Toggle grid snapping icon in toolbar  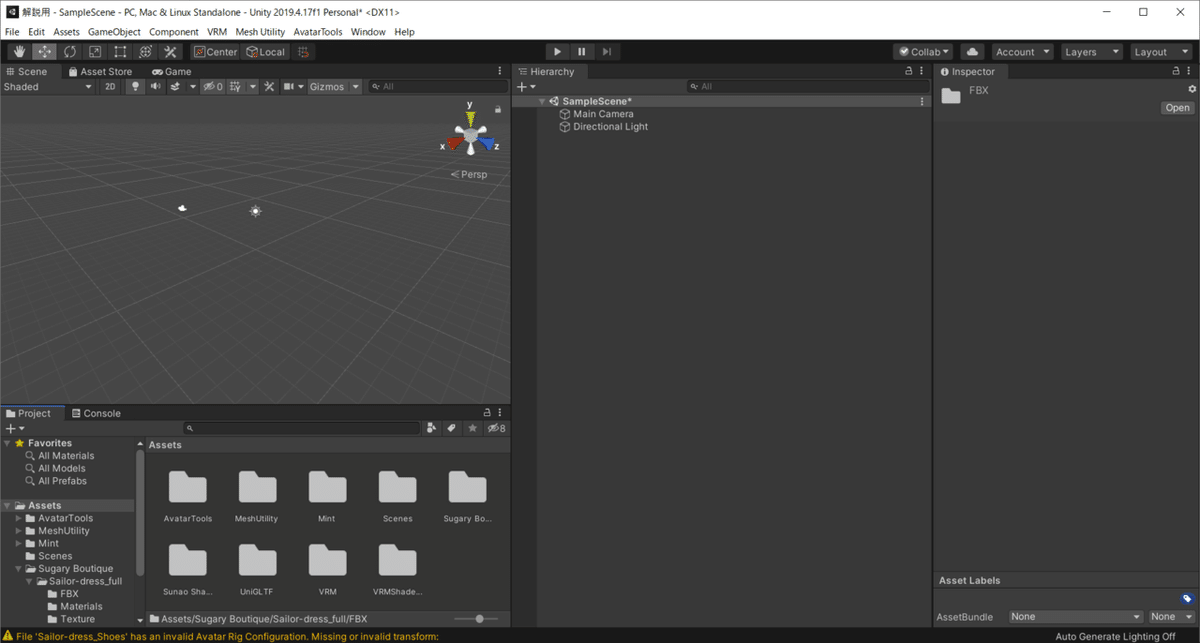click(x=304, y=52)
